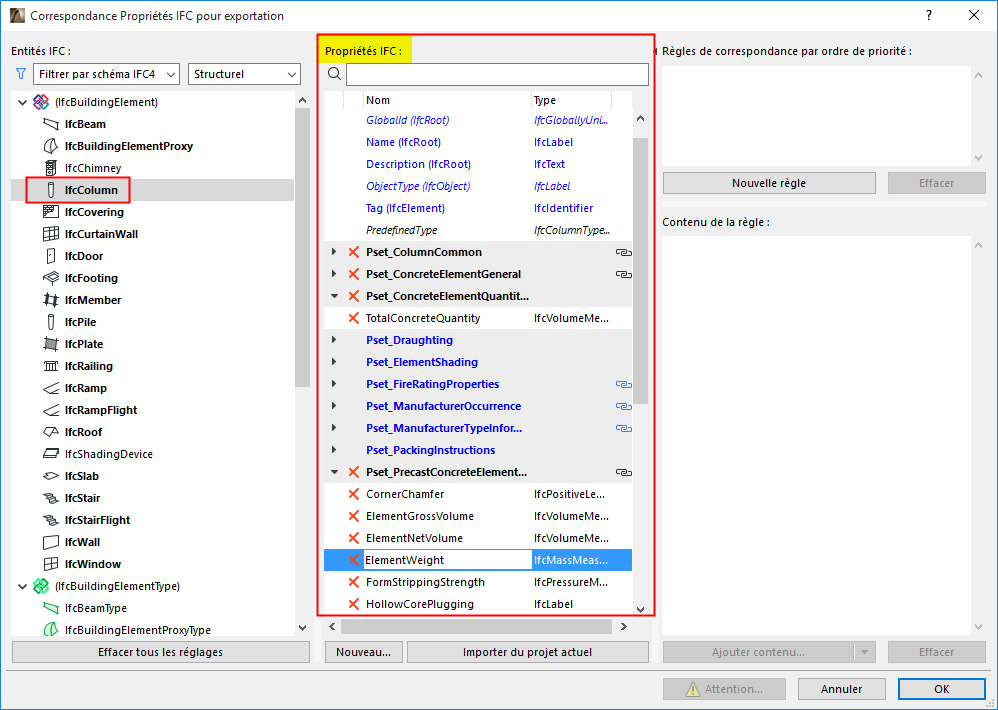
Task: Toggle the red X on HollowCorePlugging
Action: coord(354,604)
